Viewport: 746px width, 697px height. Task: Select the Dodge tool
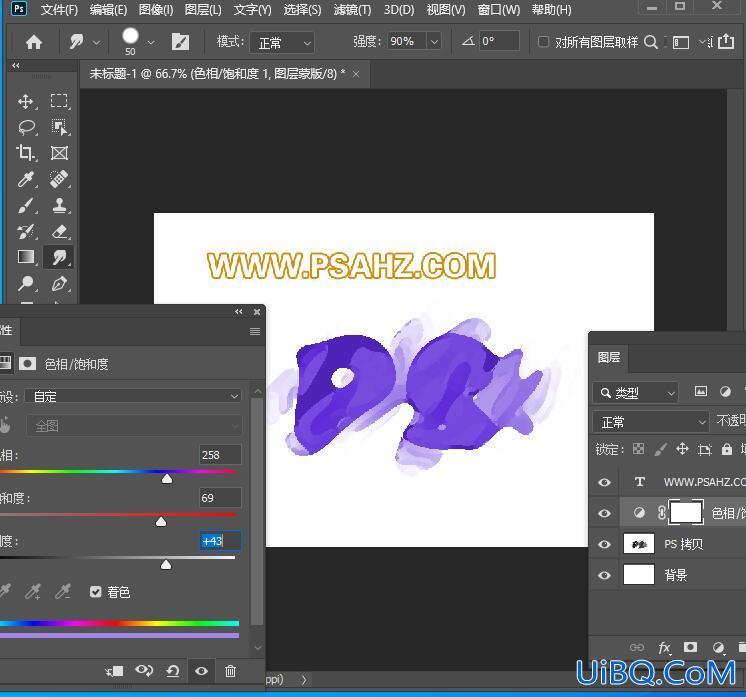coord(26,284)
